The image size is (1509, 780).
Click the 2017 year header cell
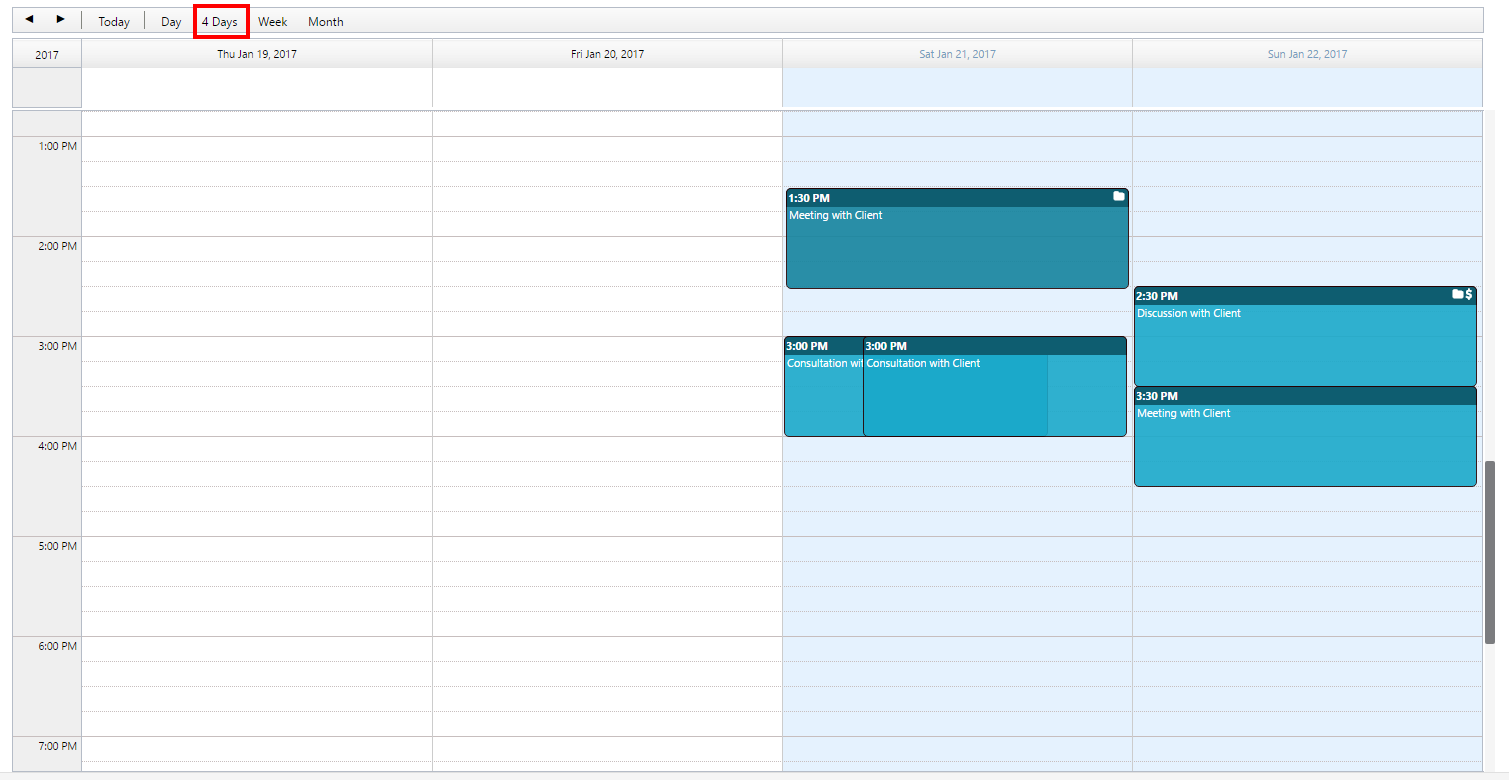point(47,54)
